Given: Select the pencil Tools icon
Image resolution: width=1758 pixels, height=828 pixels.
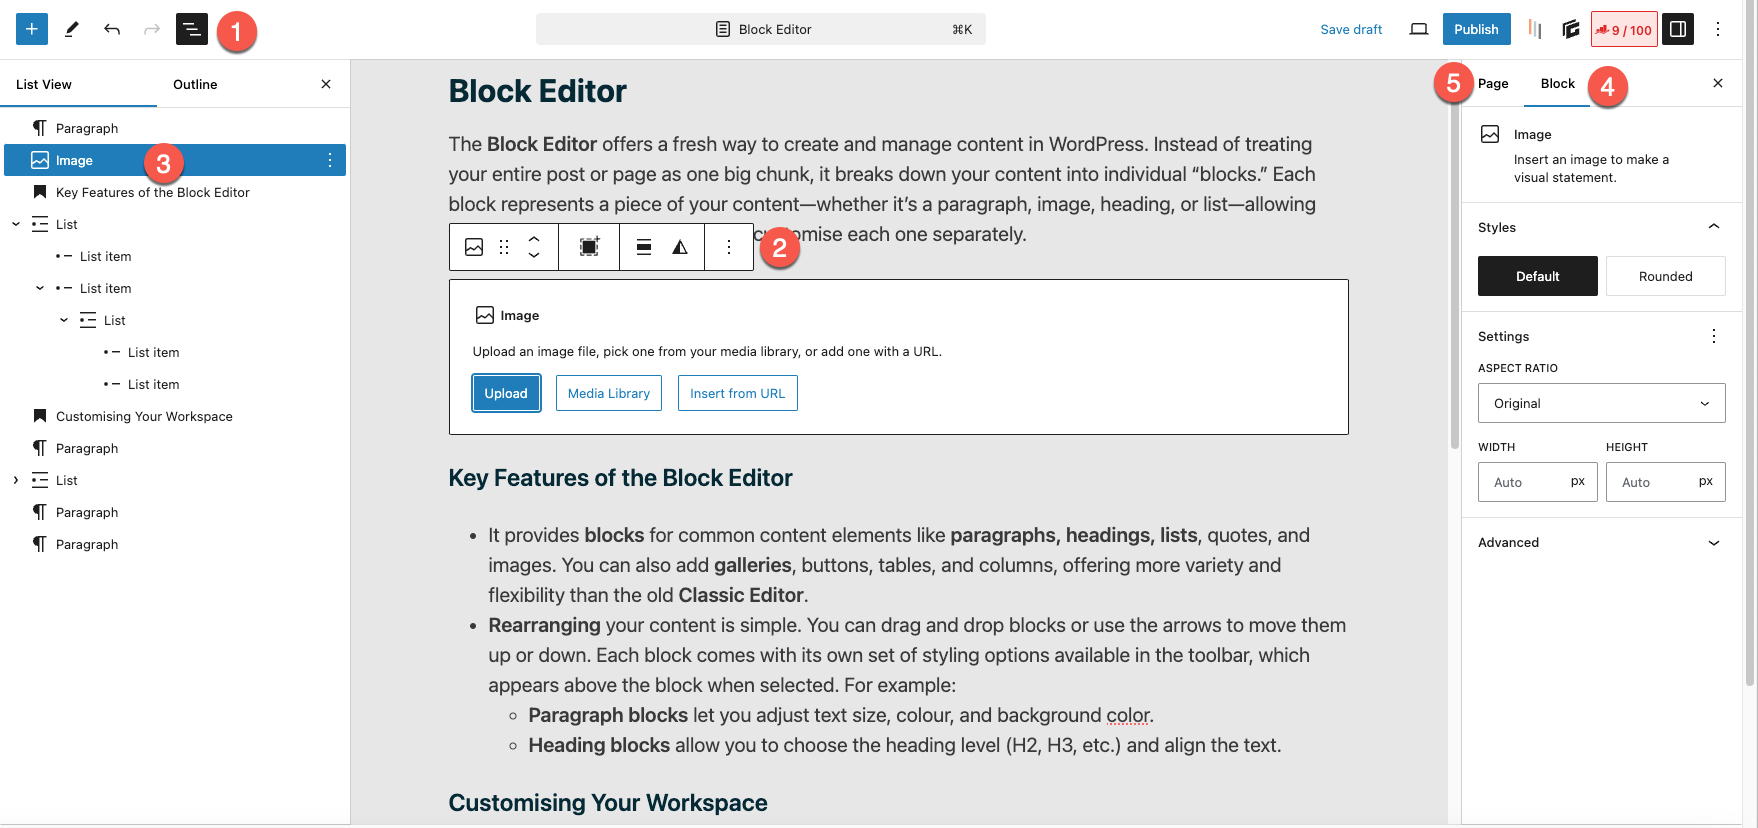Looking at the screenshot, I should [x=72, y=29].
